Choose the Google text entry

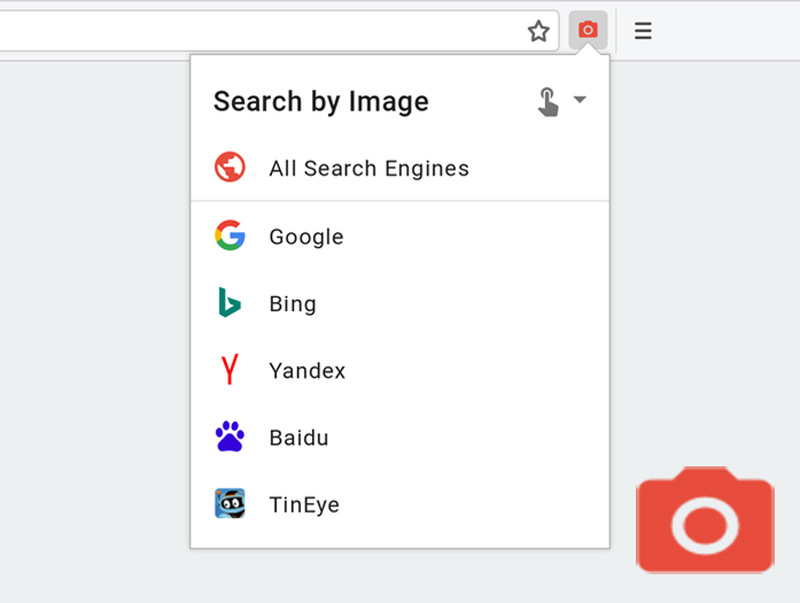(x=306, y=237)
